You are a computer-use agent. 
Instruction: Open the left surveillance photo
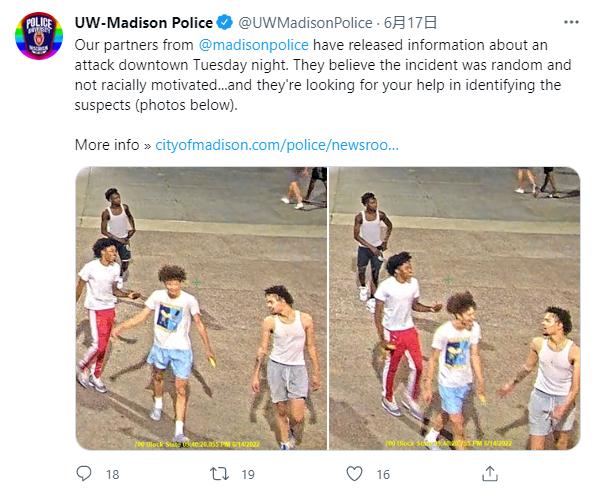point(201,308)
